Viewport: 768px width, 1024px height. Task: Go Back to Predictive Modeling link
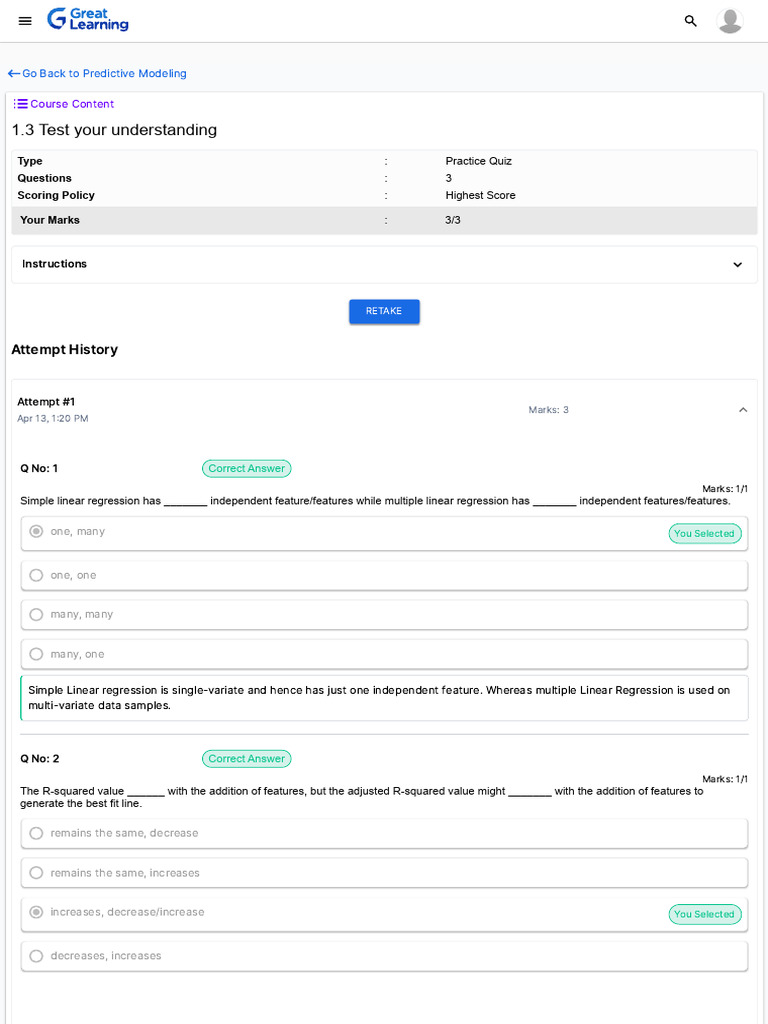[x=104, y=74]
